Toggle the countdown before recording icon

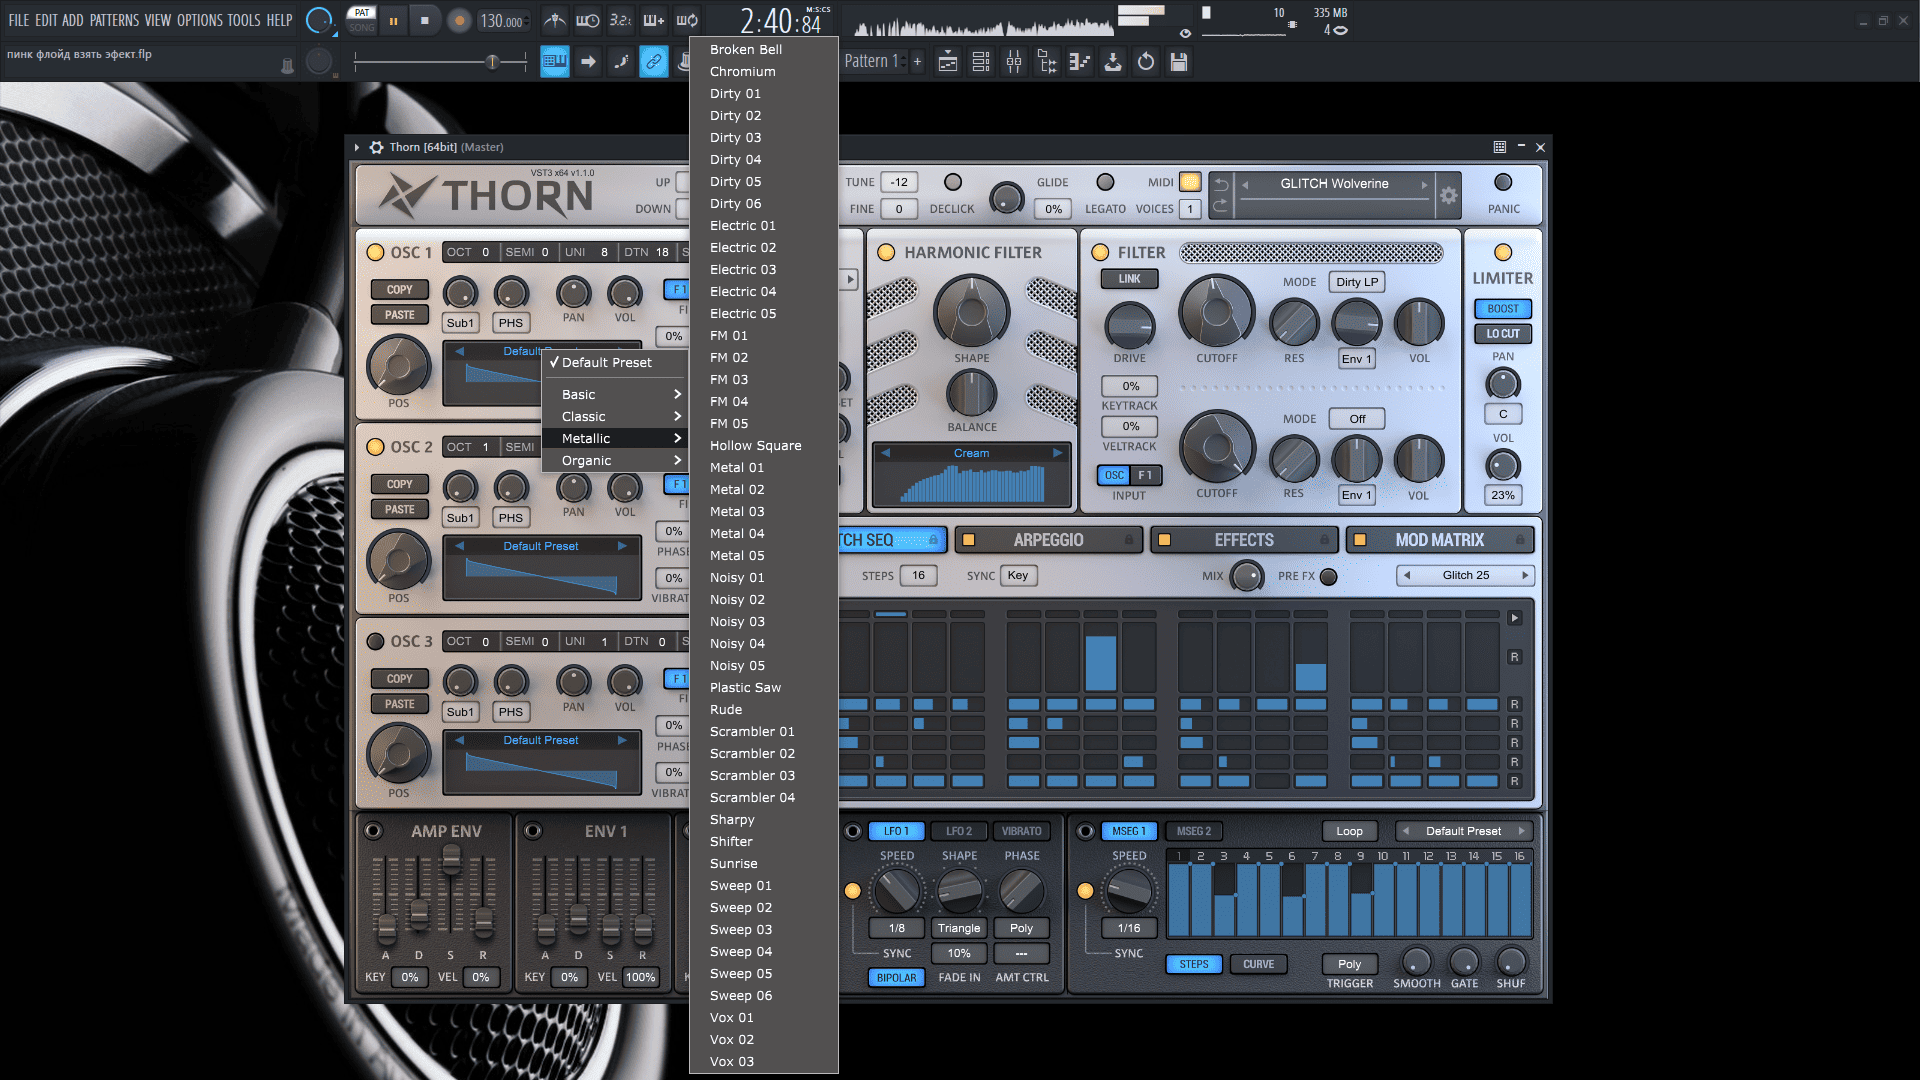pyautogui.click(x=621, y=20)
